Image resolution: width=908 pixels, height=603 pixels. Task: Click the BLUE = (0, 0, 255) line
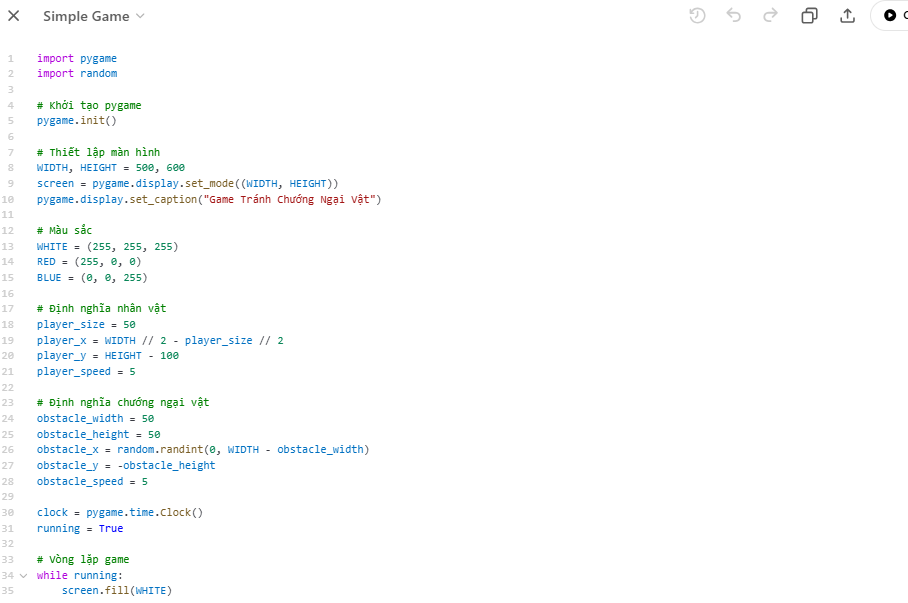tap(92, 278)
